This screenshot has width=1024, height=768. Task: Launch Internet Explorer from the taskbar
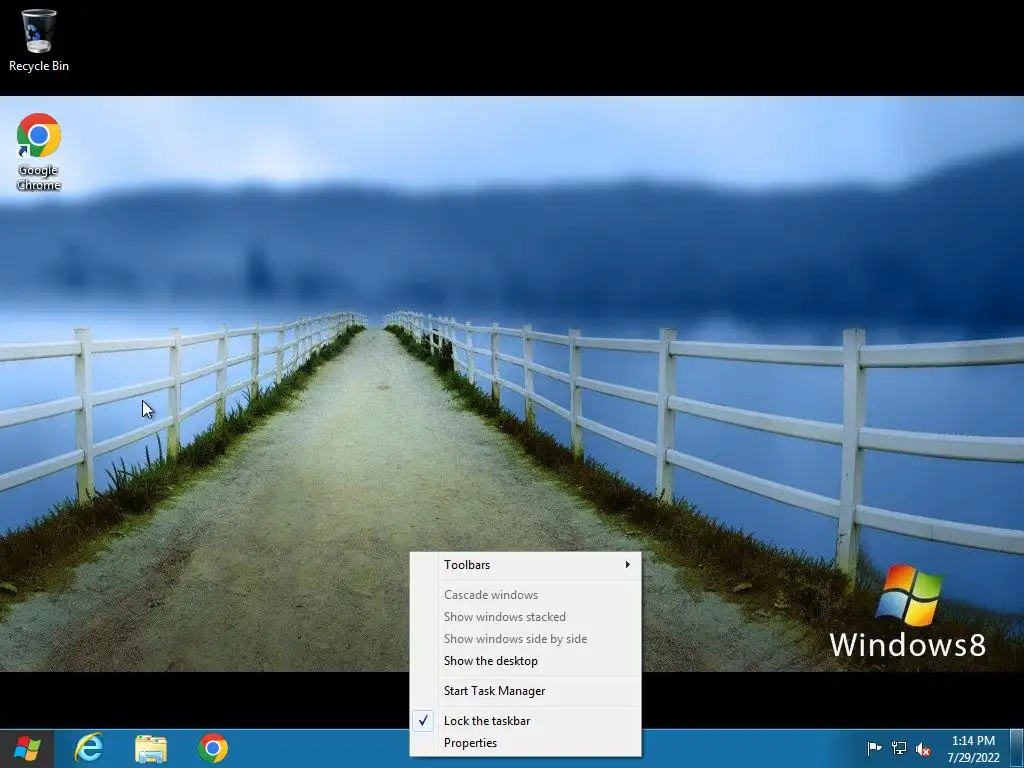[89, 748]
